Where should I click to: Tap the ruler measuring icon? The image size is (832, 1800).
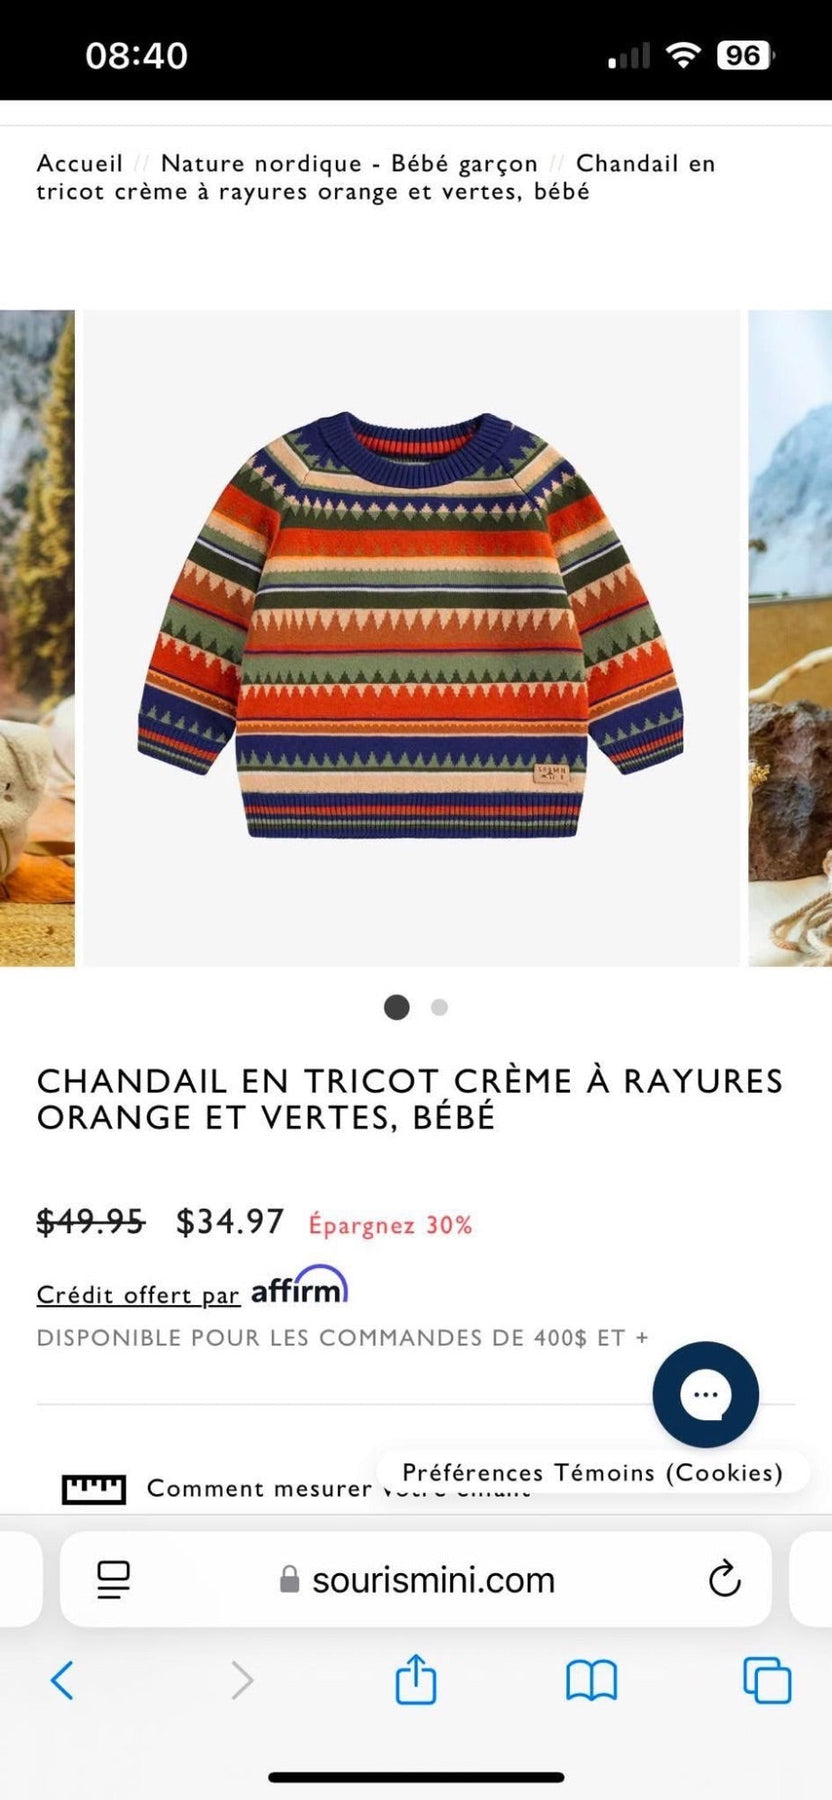point(94,1489)
